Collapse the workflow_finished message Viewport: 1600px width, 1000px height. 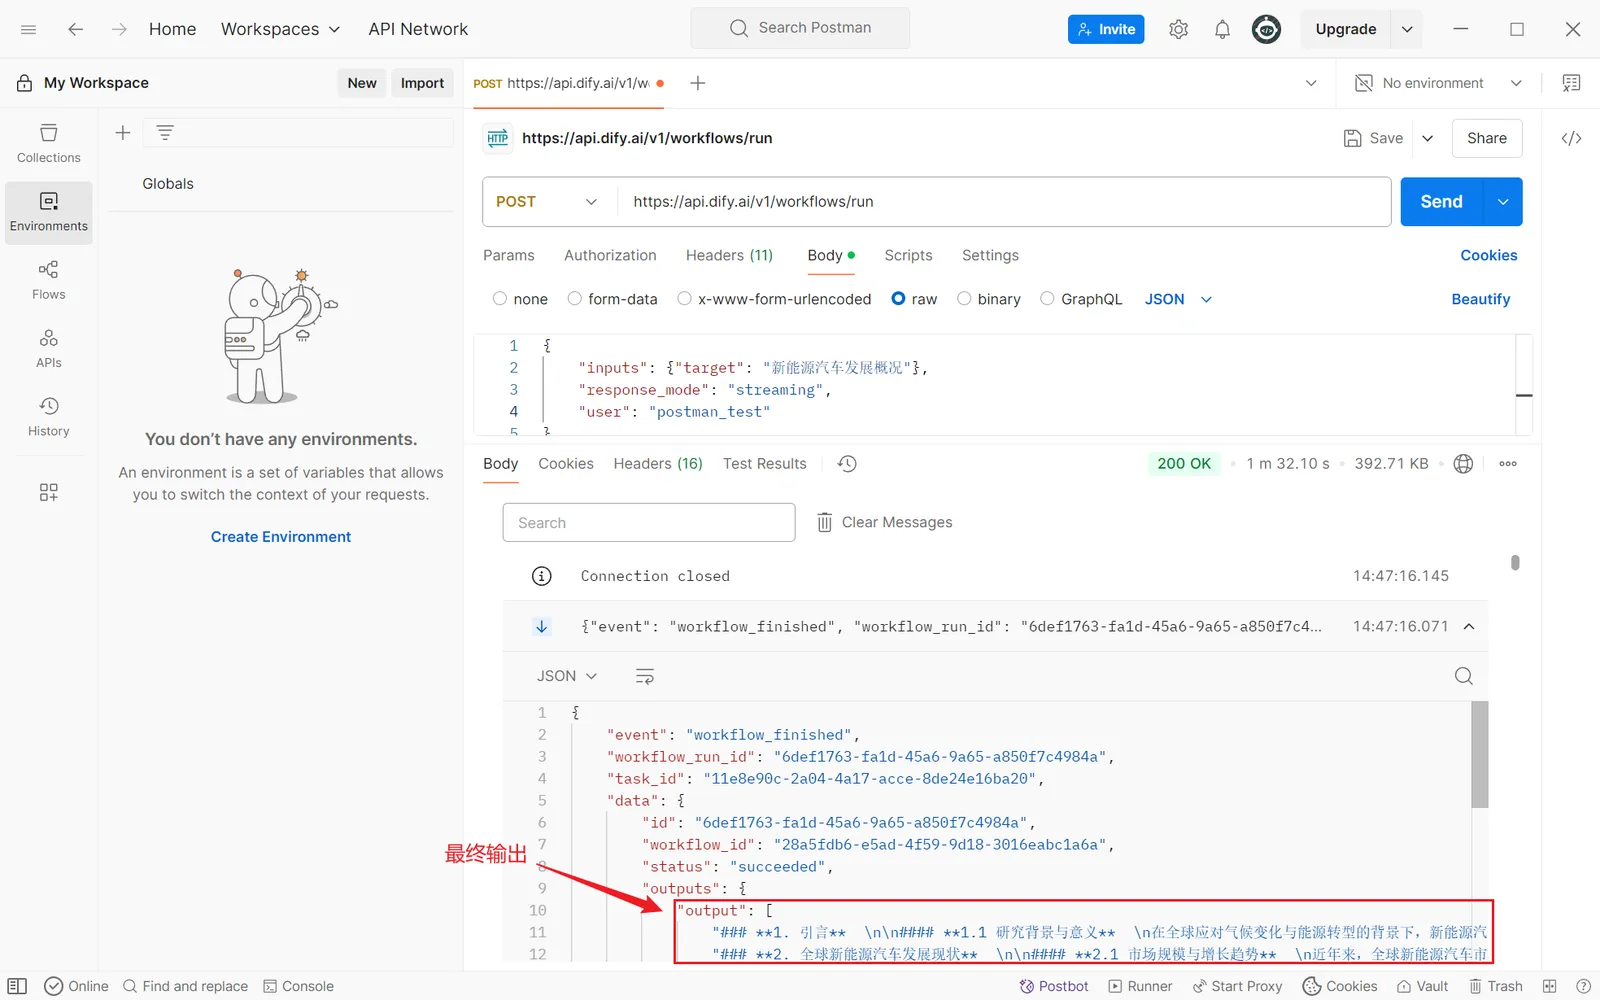[x=1469, y=627]
